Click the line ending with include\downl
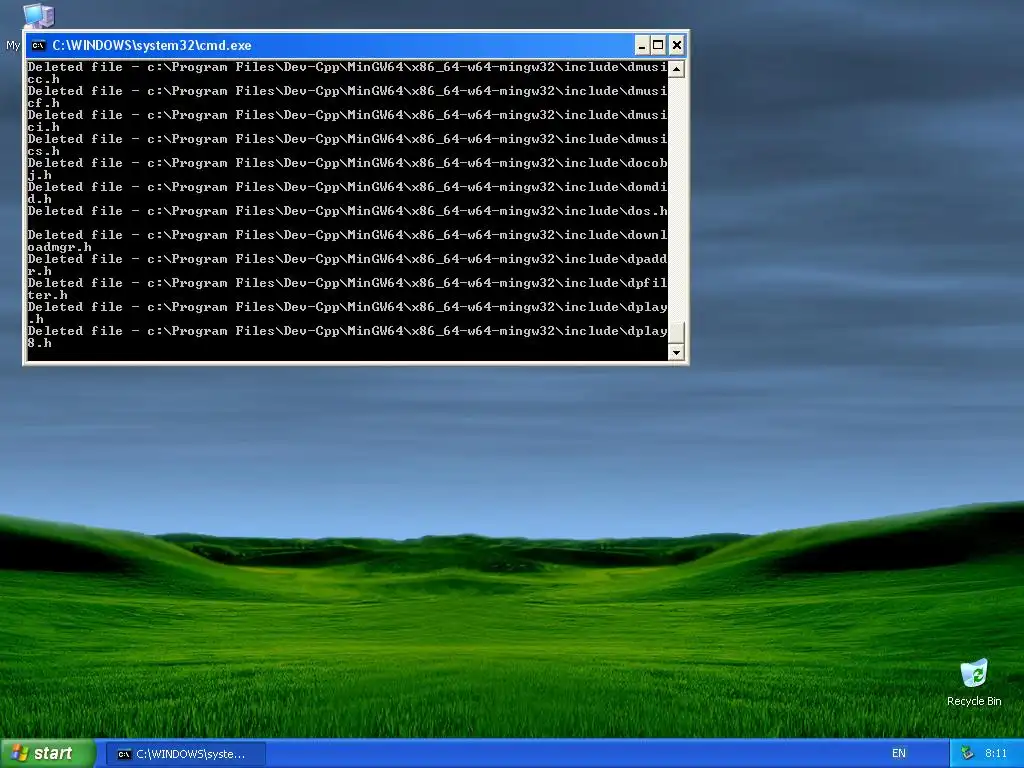1024x768 pixels. coord(347,234)
